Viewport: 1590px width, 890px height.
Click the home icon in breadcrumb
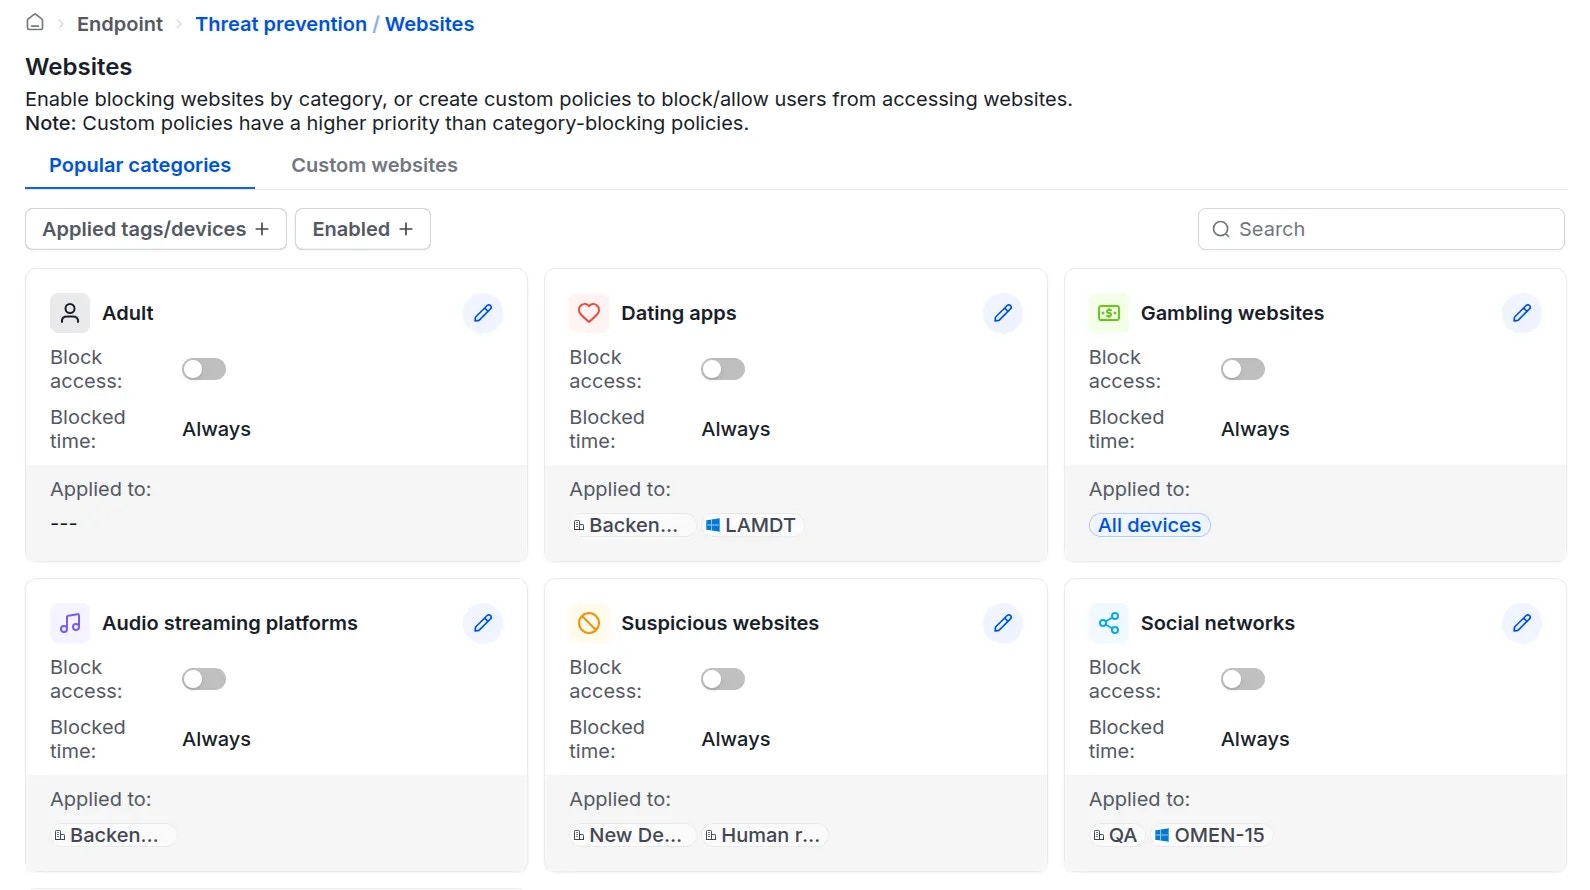tap(35, 23)
